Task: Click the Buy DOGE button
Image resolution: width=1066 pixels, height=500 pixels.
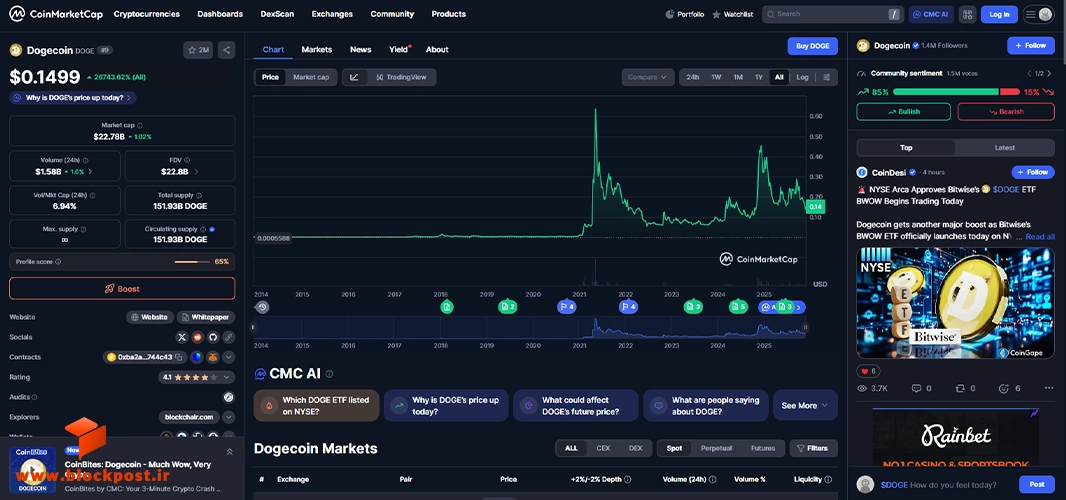Action: click(x=812, y=46)
